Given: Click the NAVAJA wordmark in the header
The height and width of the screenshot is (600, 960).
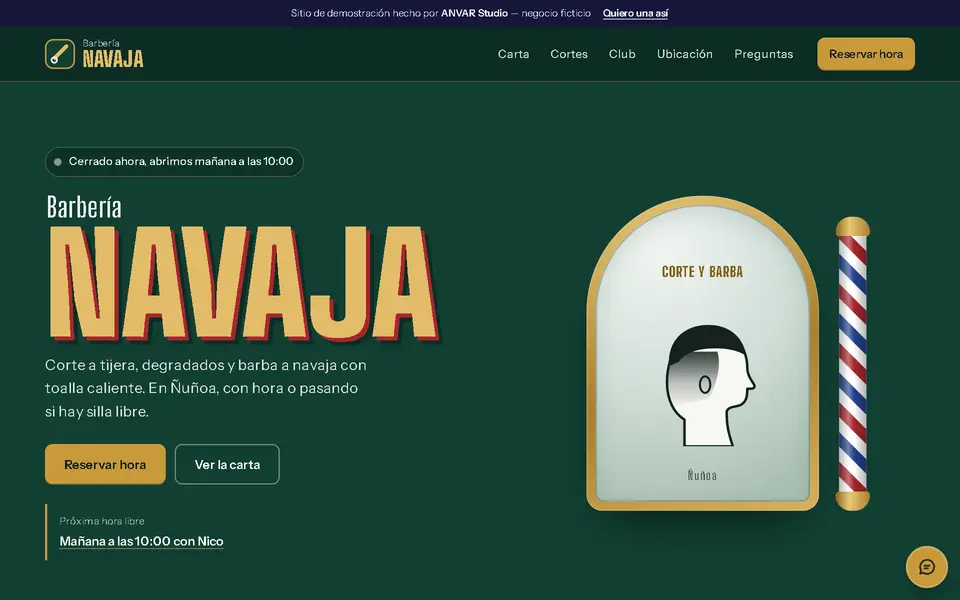Looking at the screenshot, I should click(113, 59).
